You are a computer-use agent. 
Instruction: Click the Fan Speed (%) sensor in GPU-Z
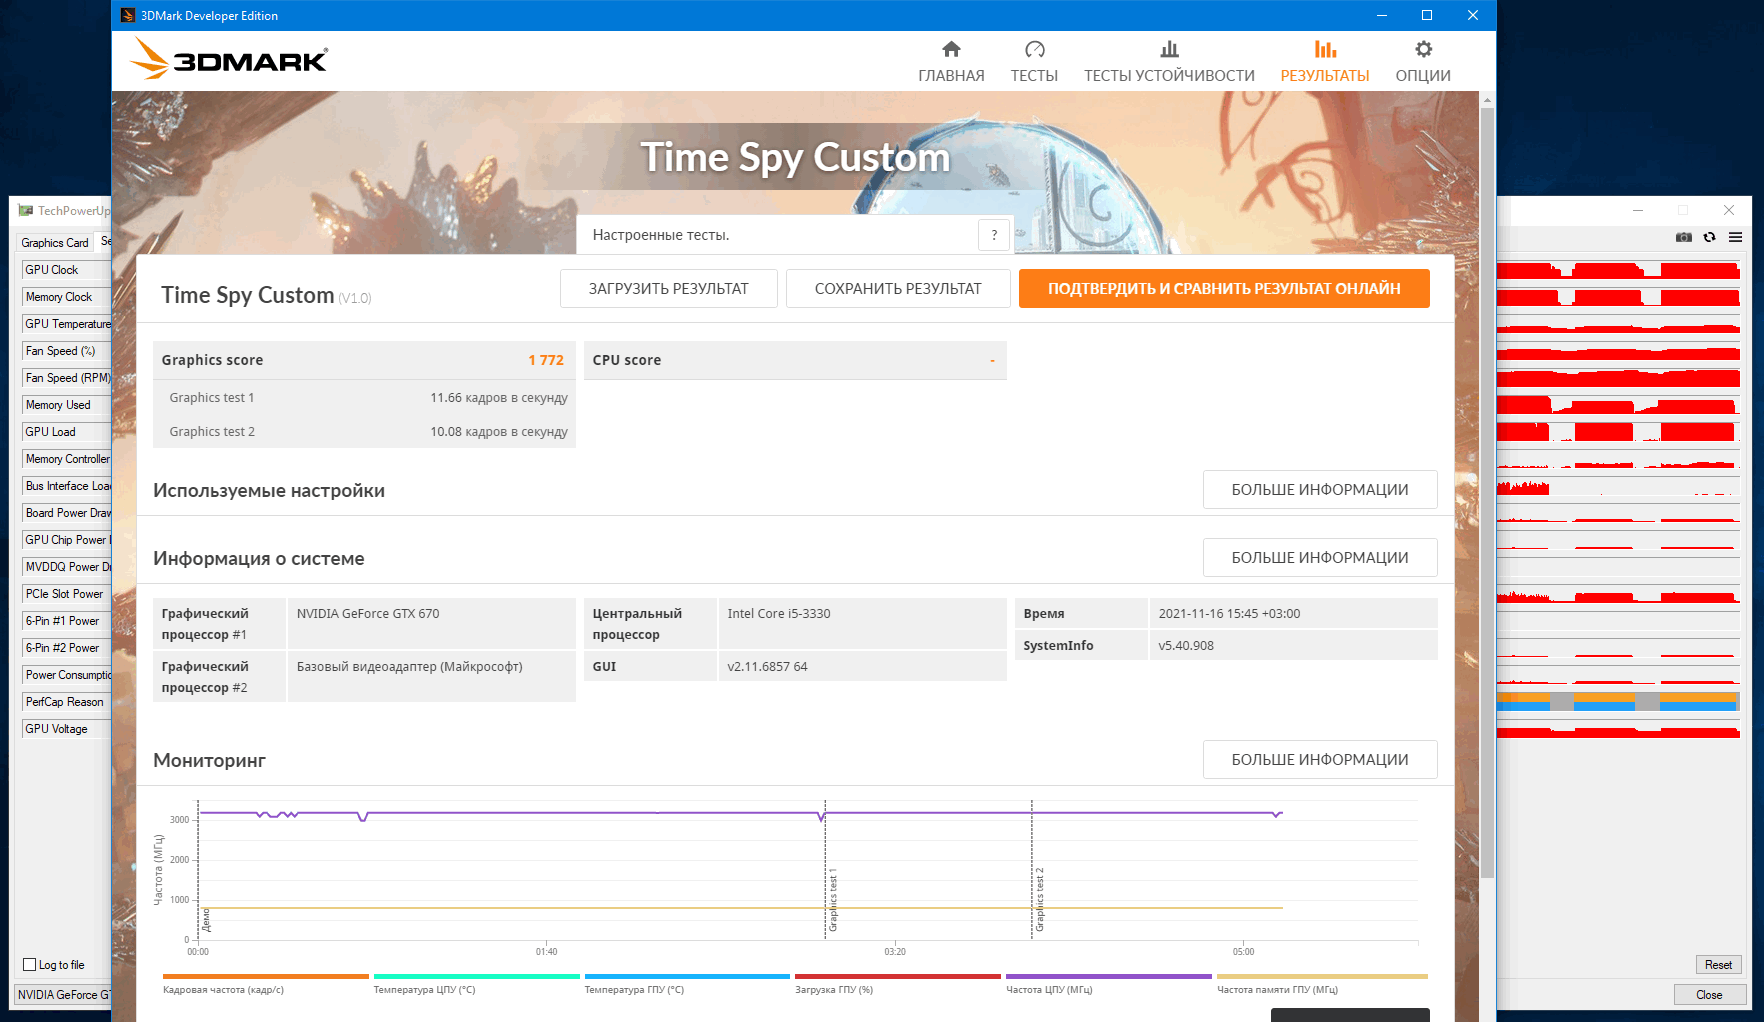point(66,351)
